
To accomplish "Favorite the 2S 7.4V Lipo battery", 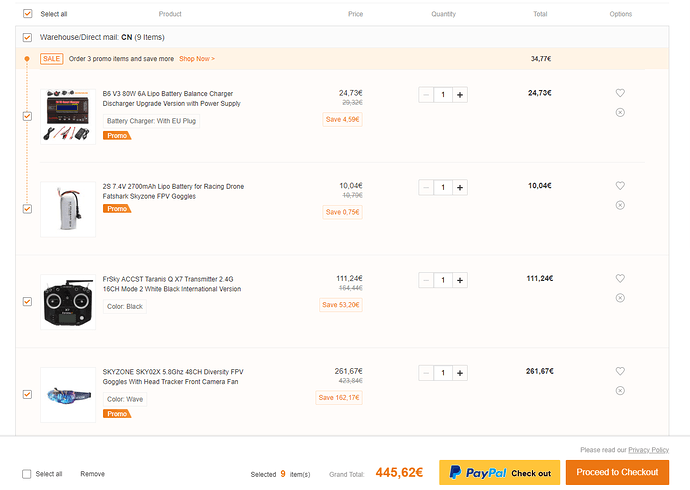I will tap(620, 186).
